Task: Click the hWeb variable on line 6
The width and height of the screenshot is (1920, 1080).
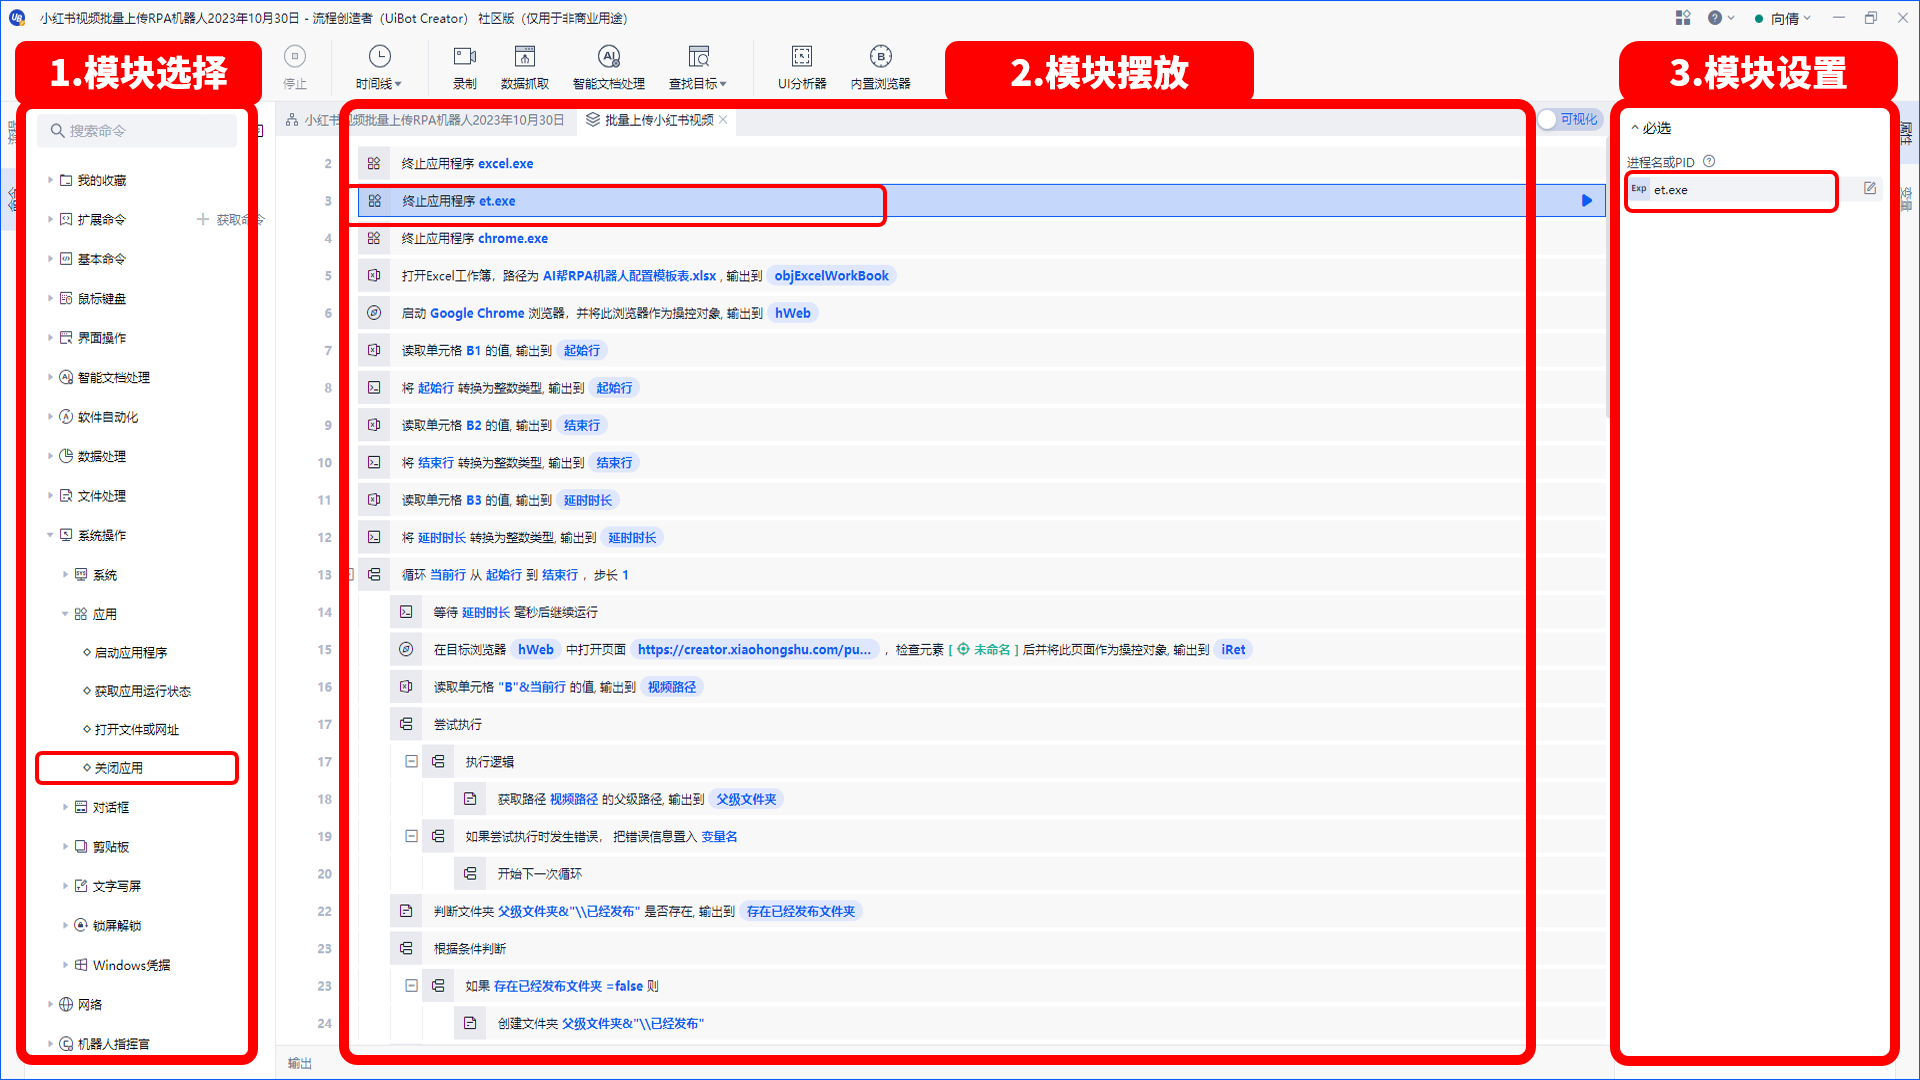Action: (793, 313)
